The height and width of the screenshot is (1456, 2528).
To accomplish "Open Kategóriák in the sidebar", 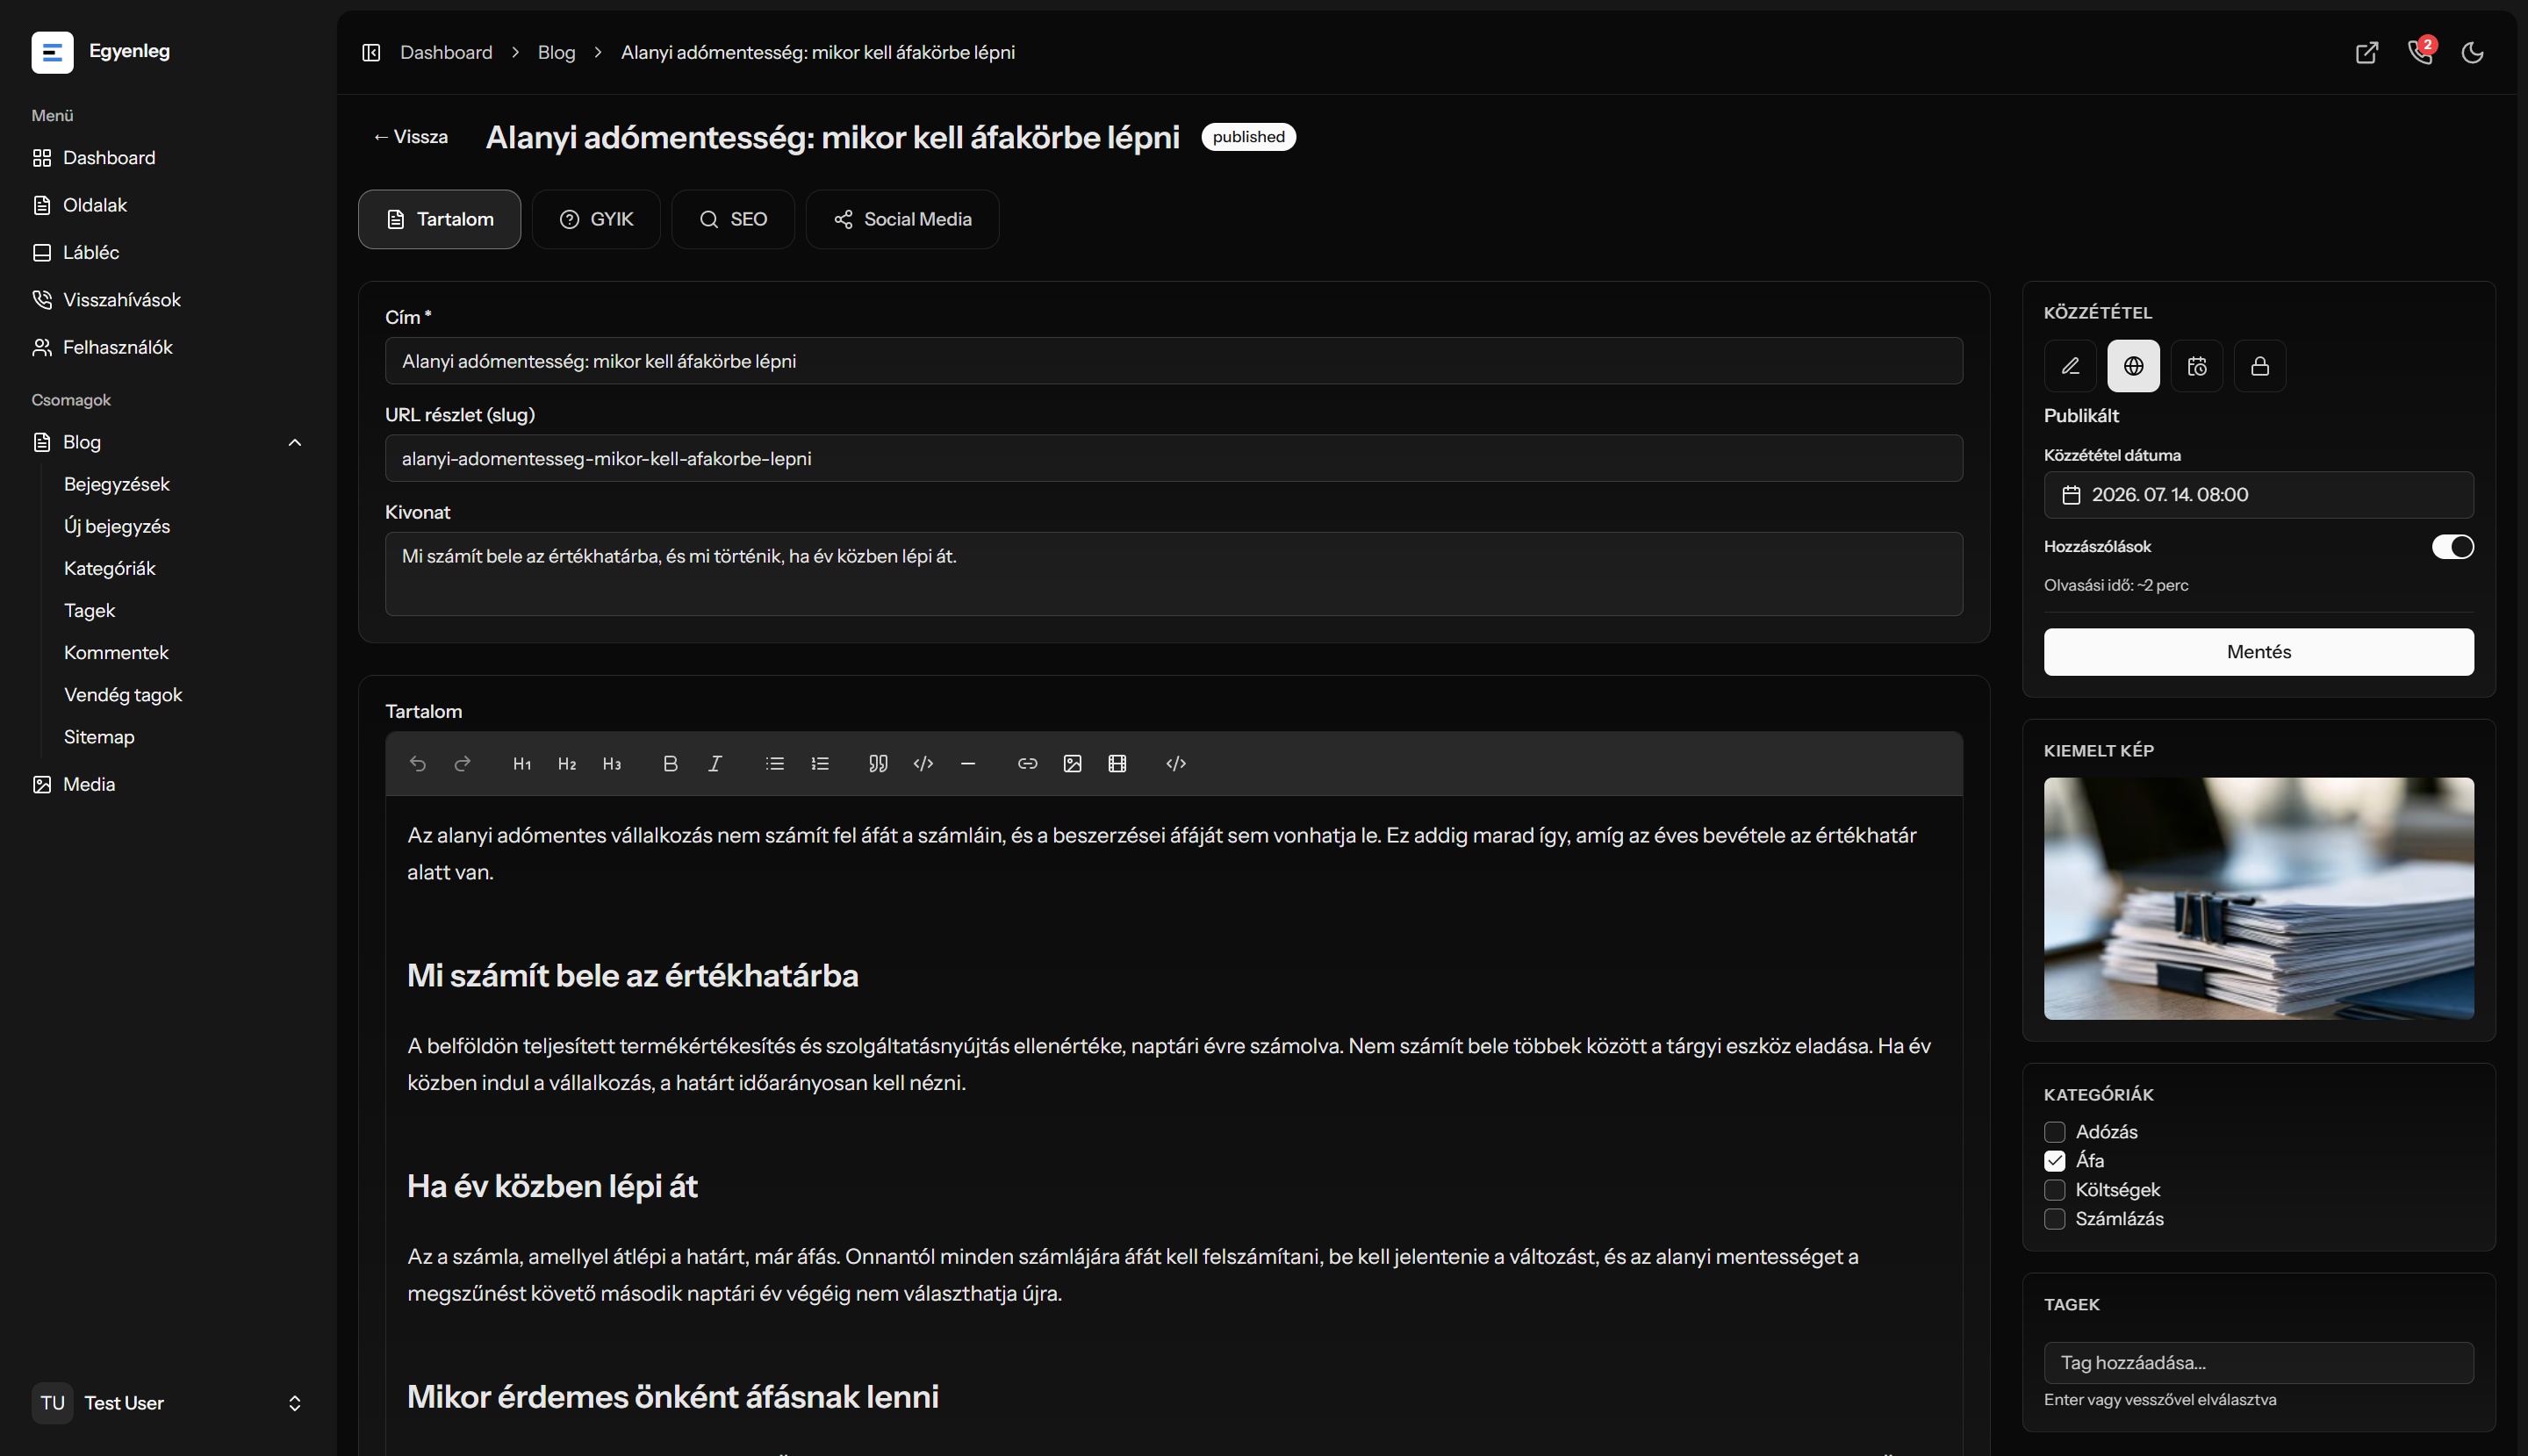I will pos(110,568).
